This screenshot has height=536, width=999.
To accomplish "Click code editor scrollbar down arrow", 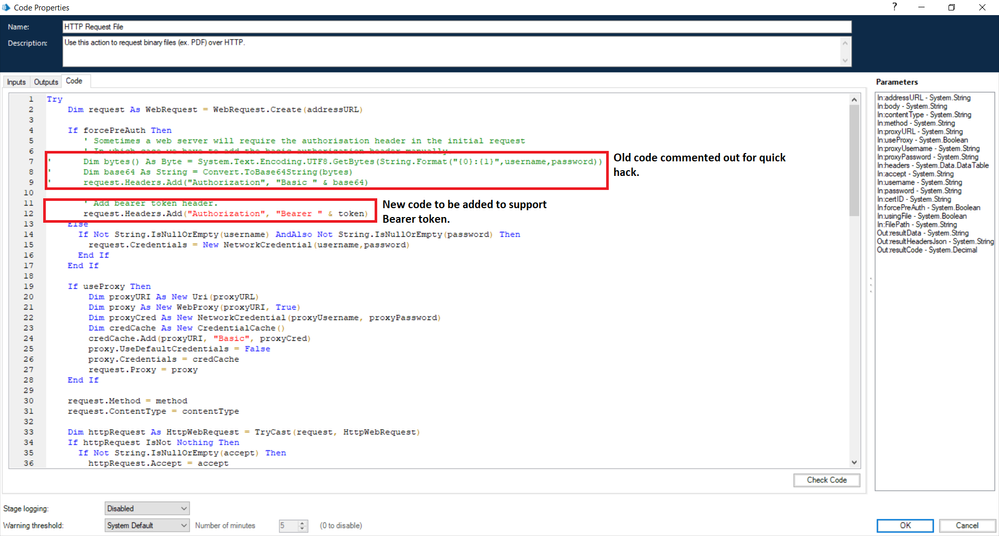I will point(854,463).
